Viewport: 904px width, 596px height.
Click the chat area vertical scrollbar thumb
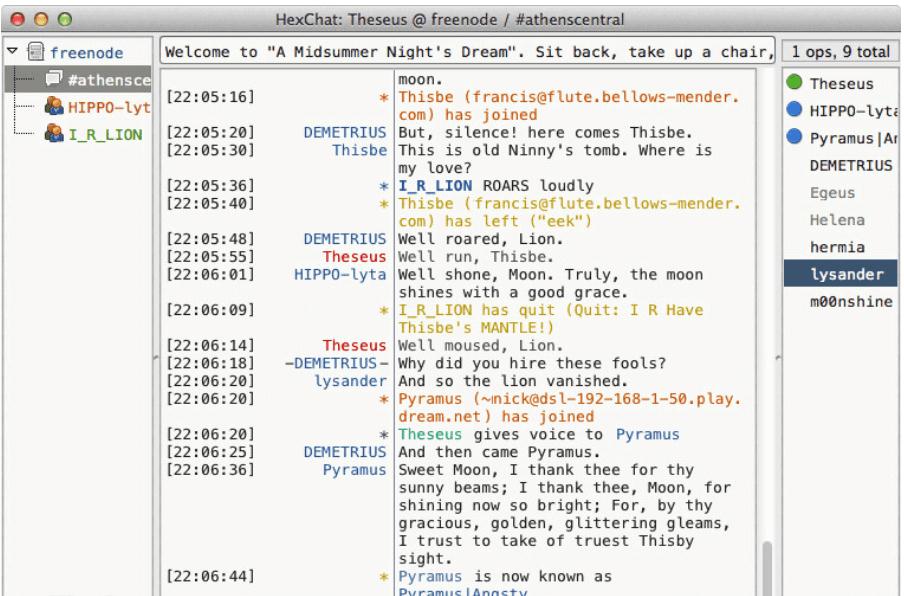tap(767, 568)
